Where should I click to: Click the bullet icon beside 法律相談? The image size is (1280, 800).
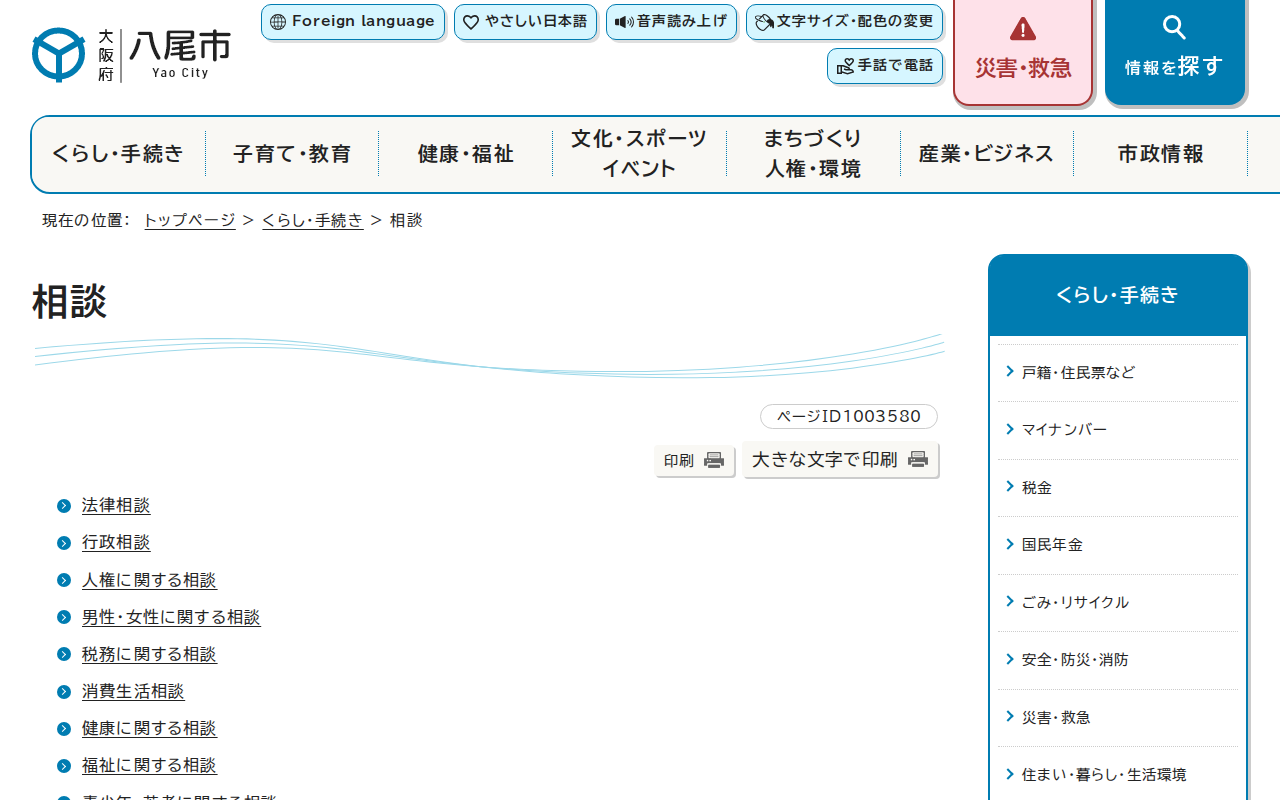pyautogui.click(x=64, y=506)
